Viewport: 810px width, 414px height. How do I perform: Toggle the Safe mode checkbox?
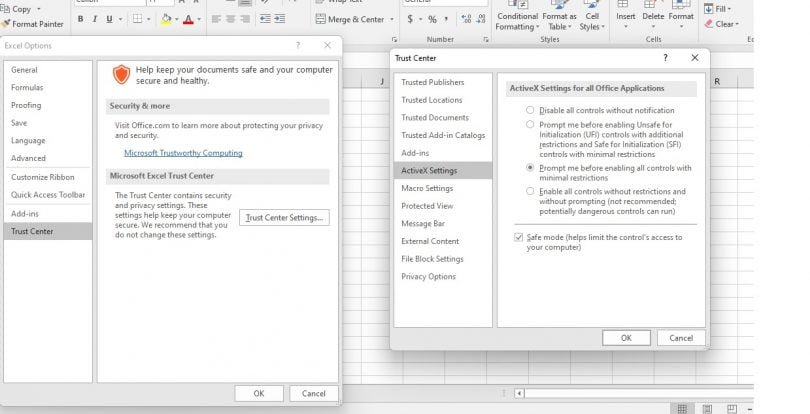coord(519,237)
